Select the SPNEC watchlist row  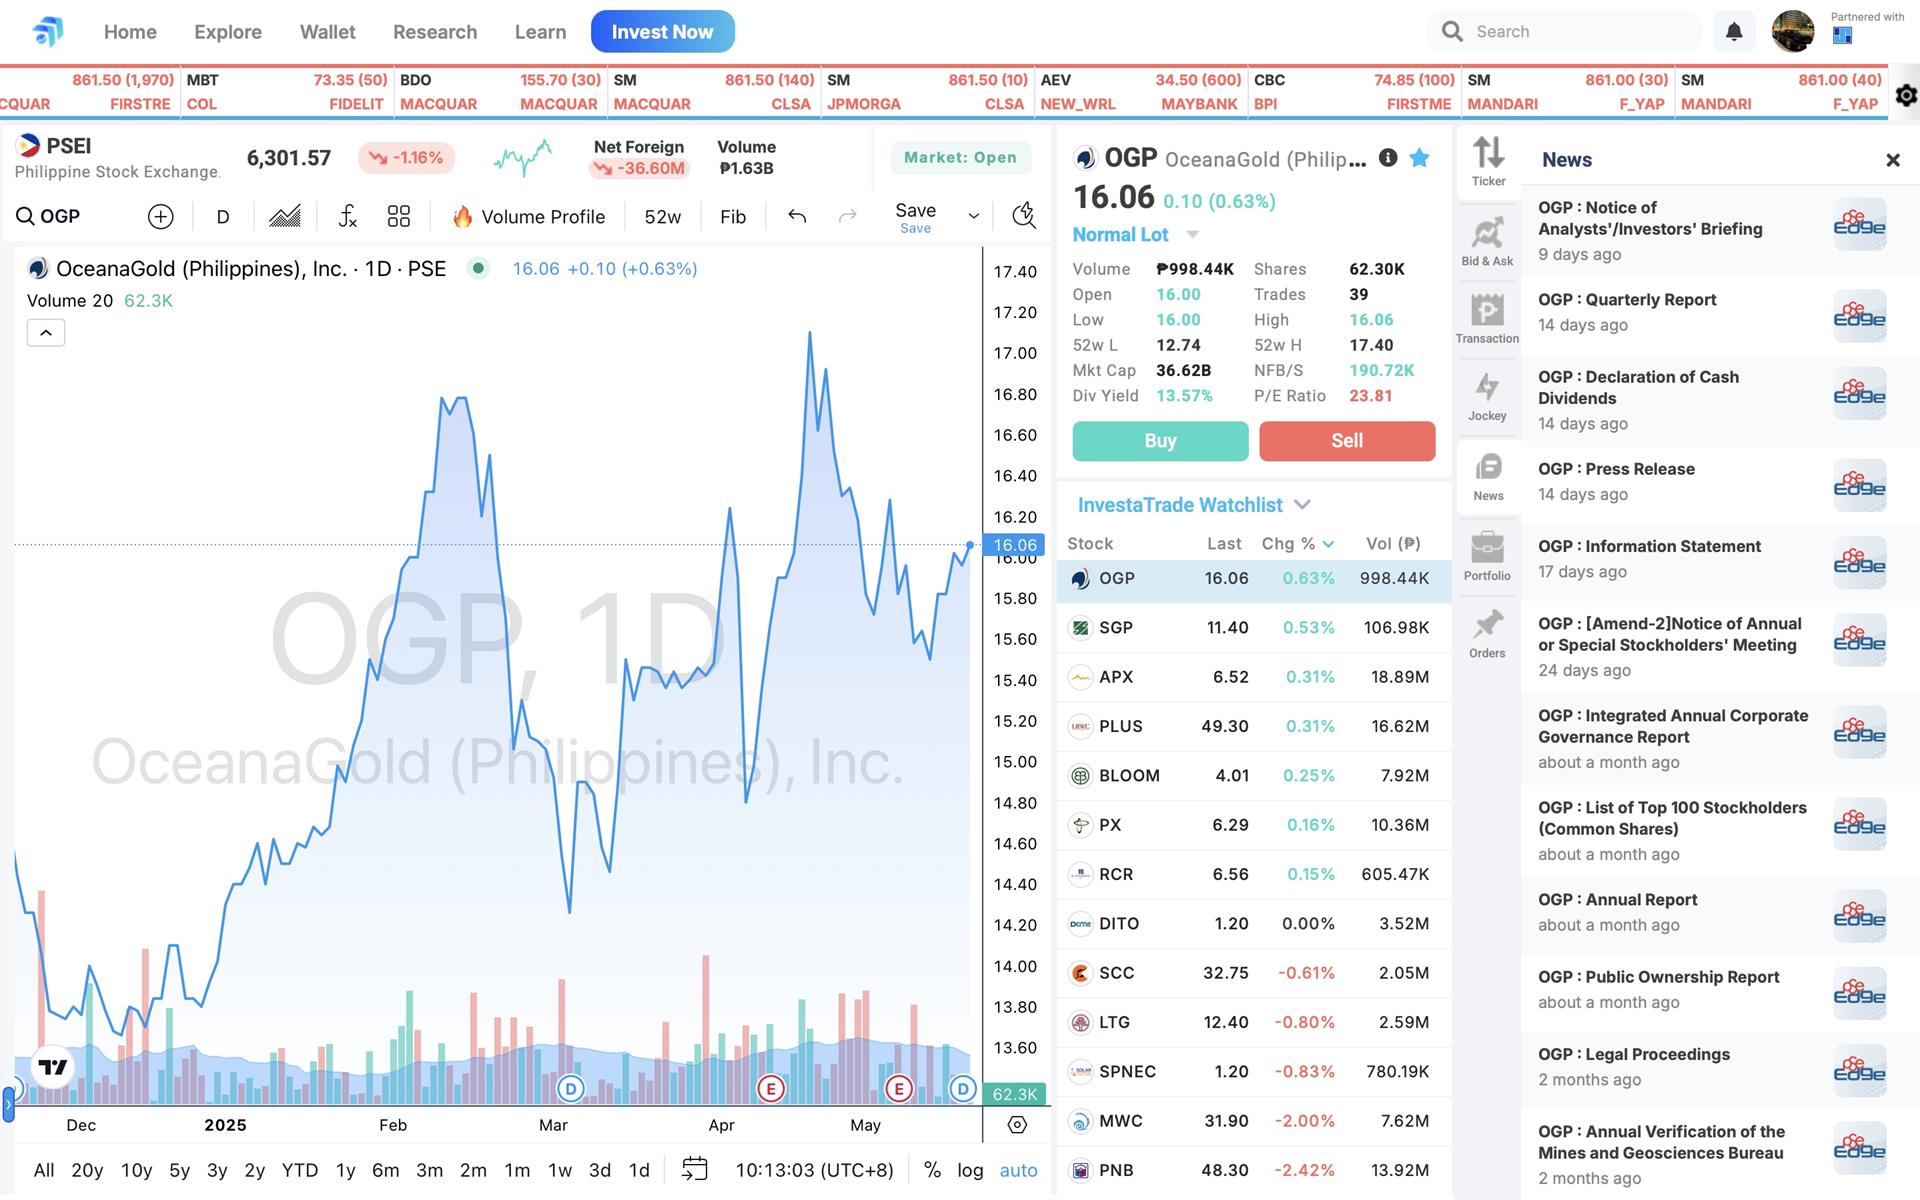pos(1254,1072)
